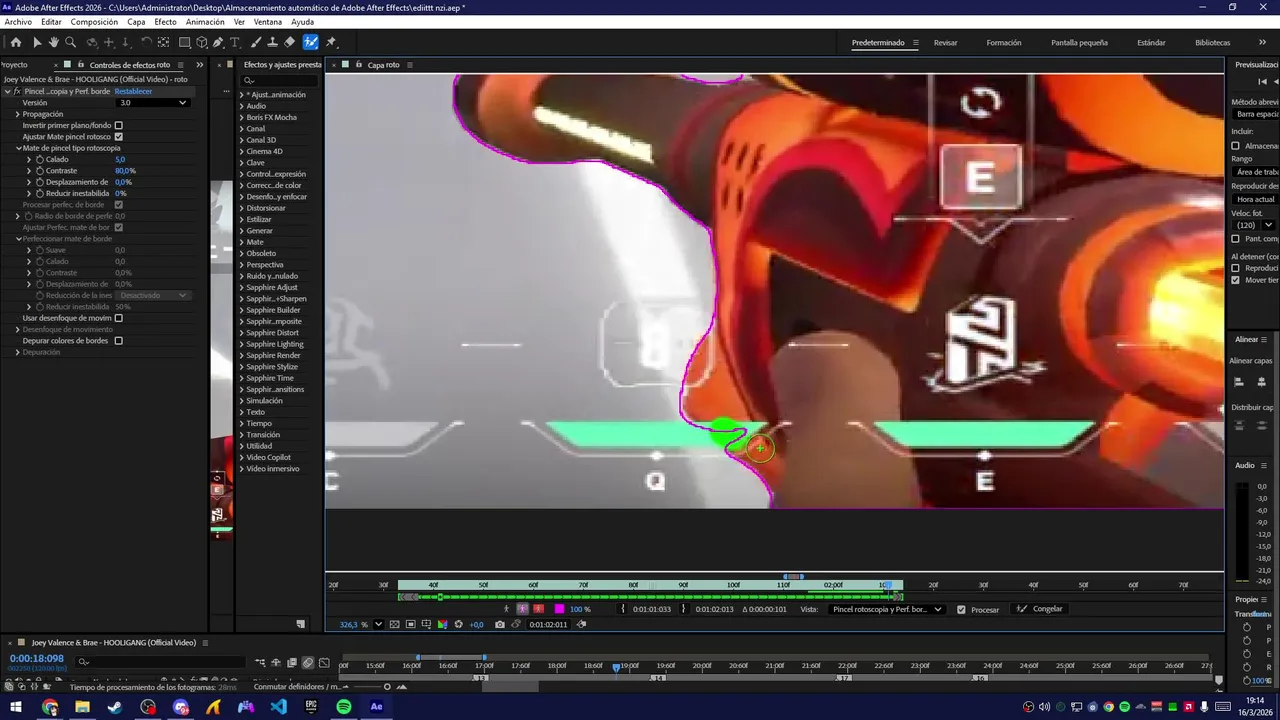
Task: Click the Congelar button
Action: point(1040,609)
